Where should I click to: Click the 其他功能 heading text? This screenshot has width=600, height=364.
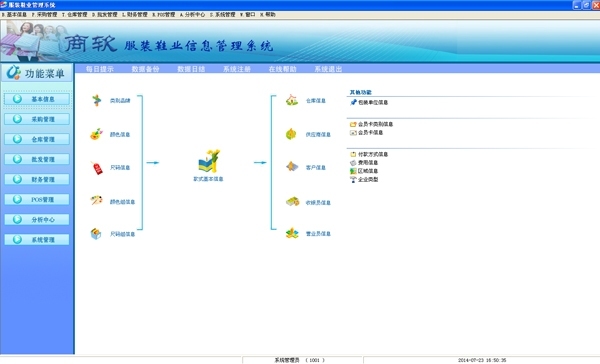click(360, 92)
